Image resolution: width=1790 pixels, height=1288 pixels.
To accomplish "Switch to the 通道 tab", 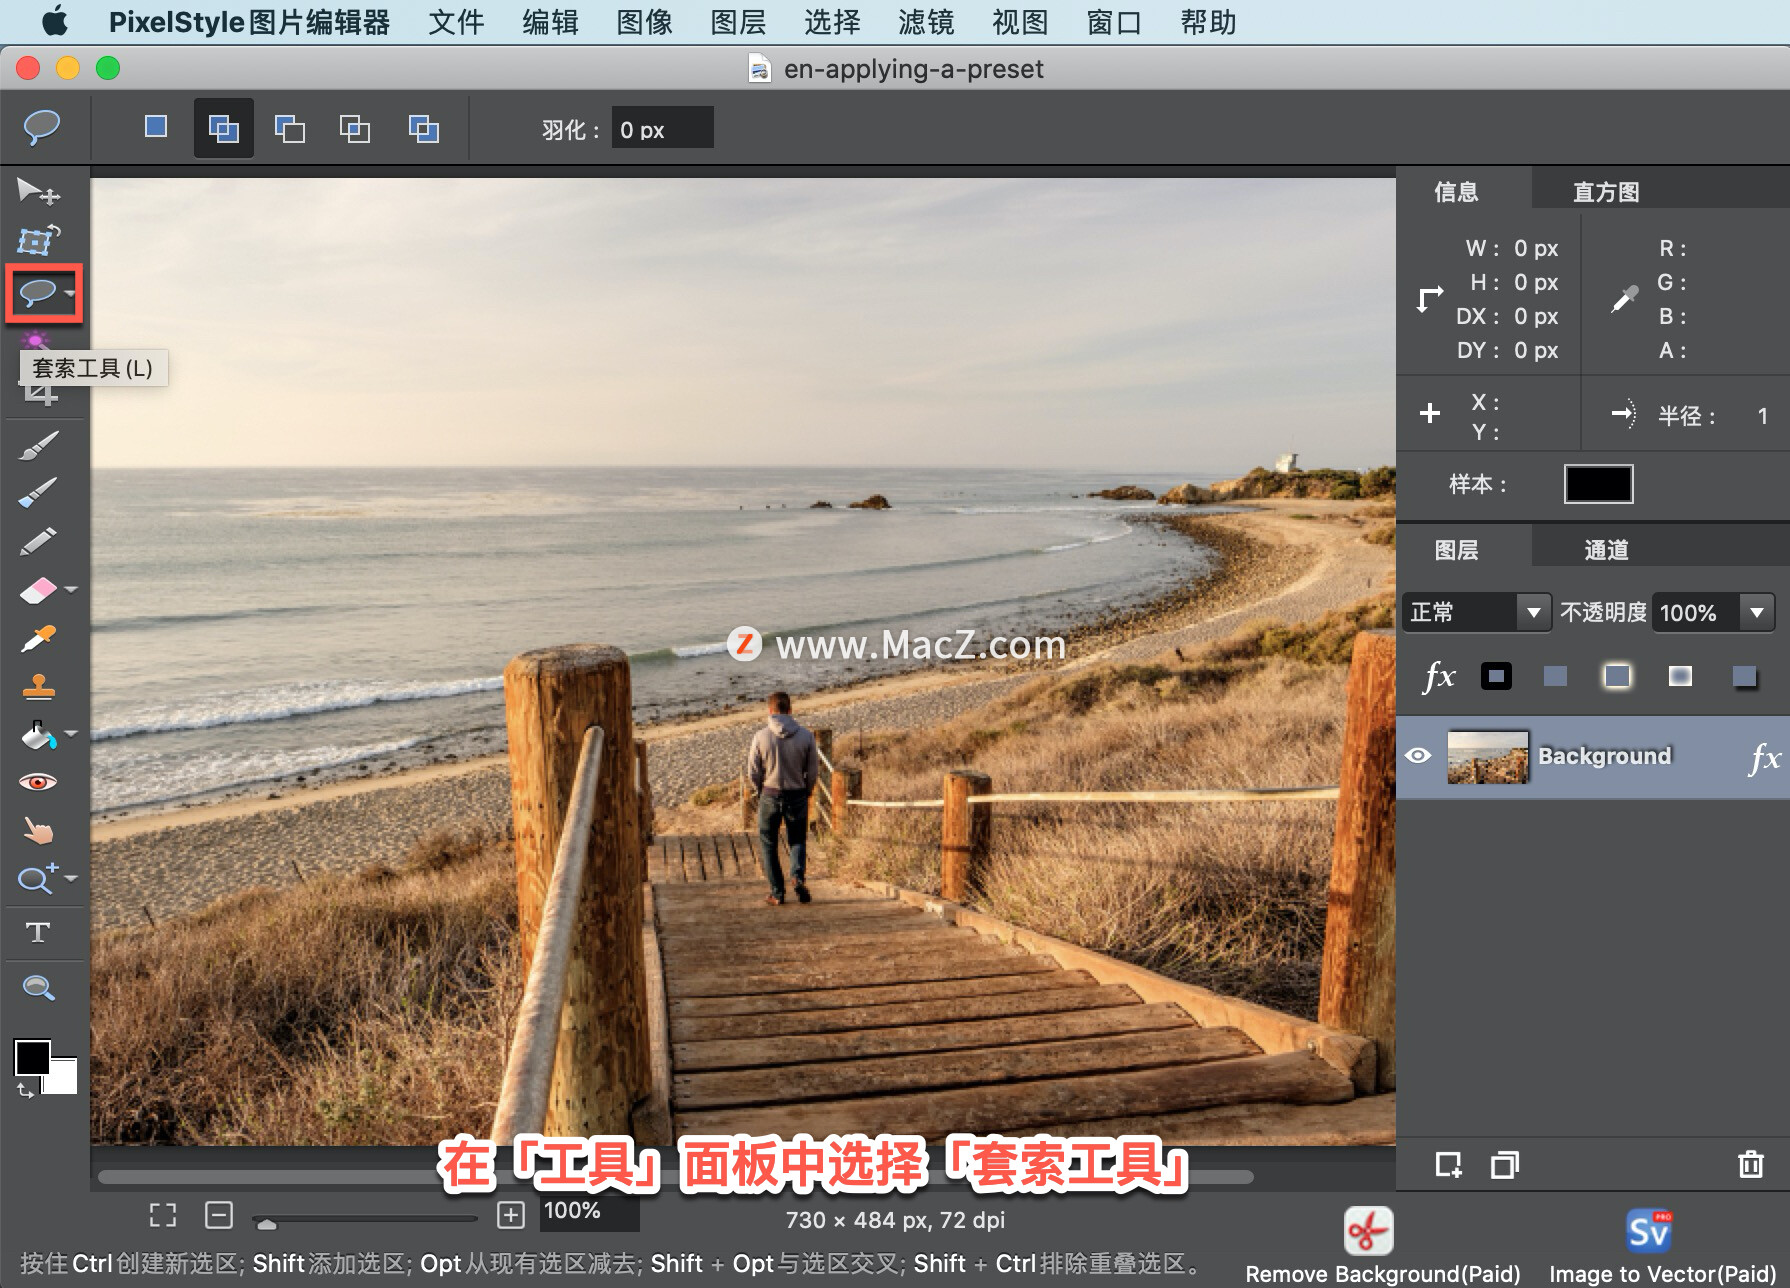I will 1605,548.
